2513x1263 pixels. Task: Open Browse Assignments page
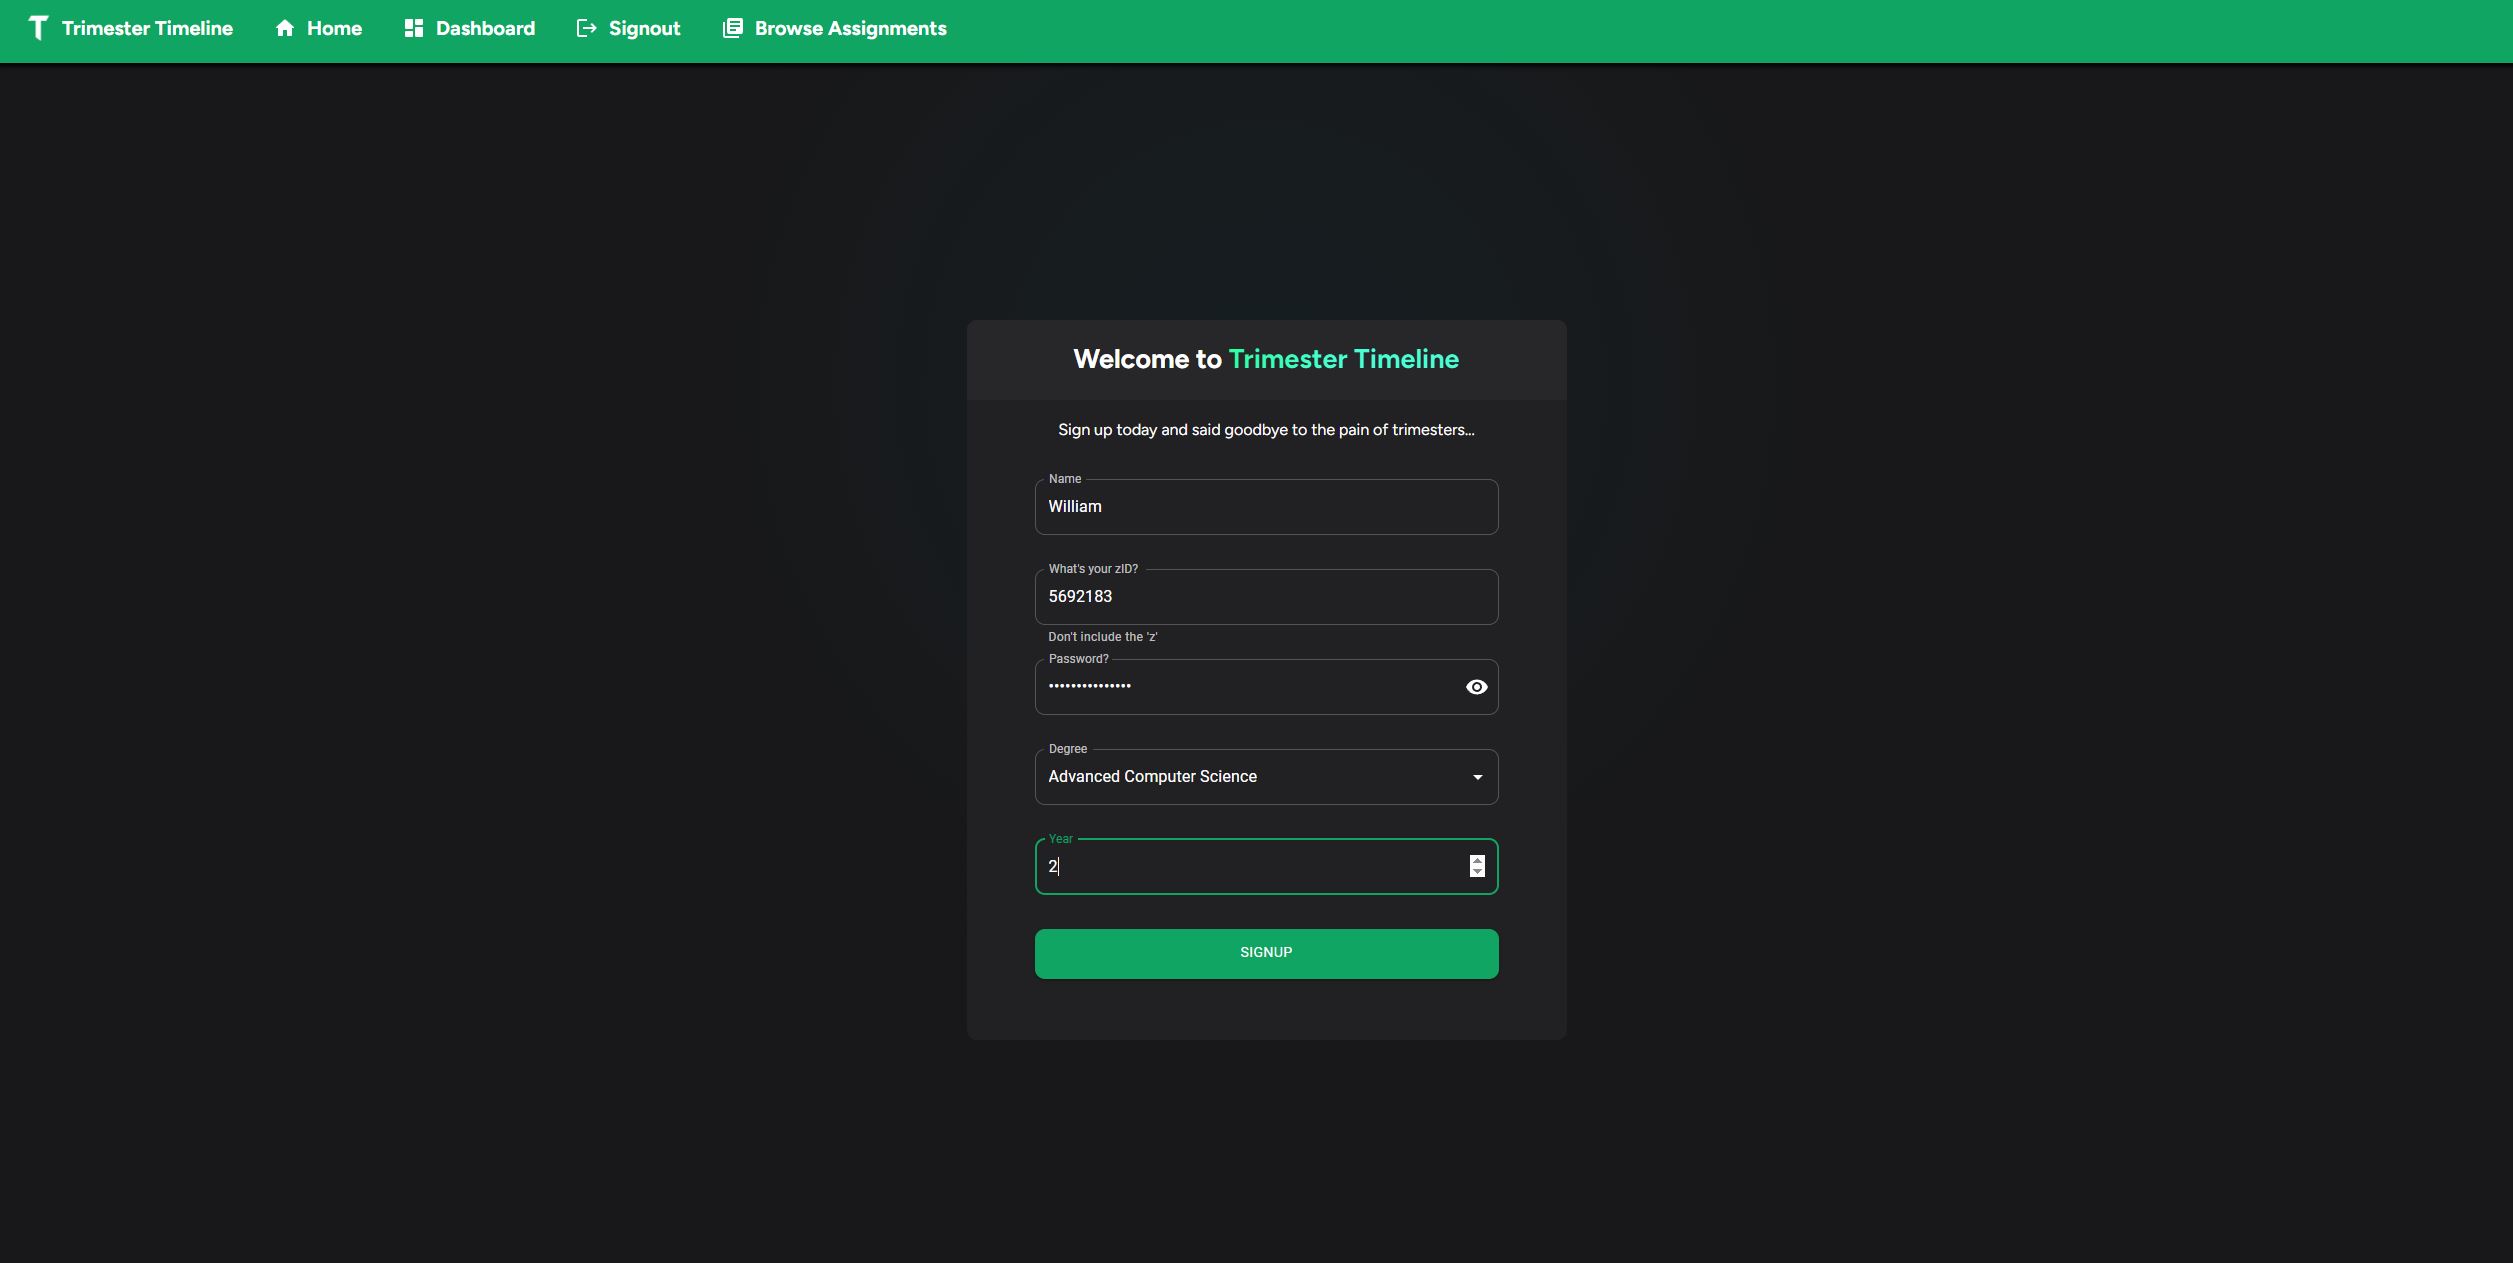click(850, 28)
